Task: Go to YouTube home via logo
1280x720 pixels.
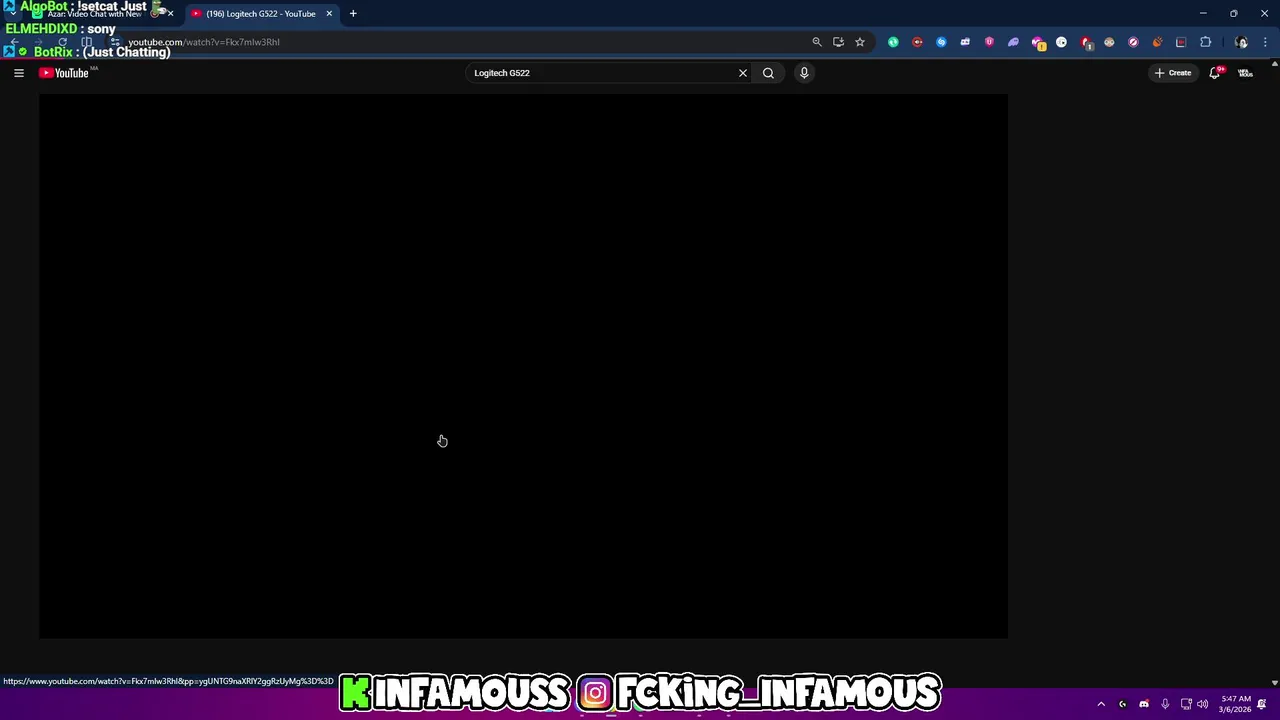Action: [64, 73]
